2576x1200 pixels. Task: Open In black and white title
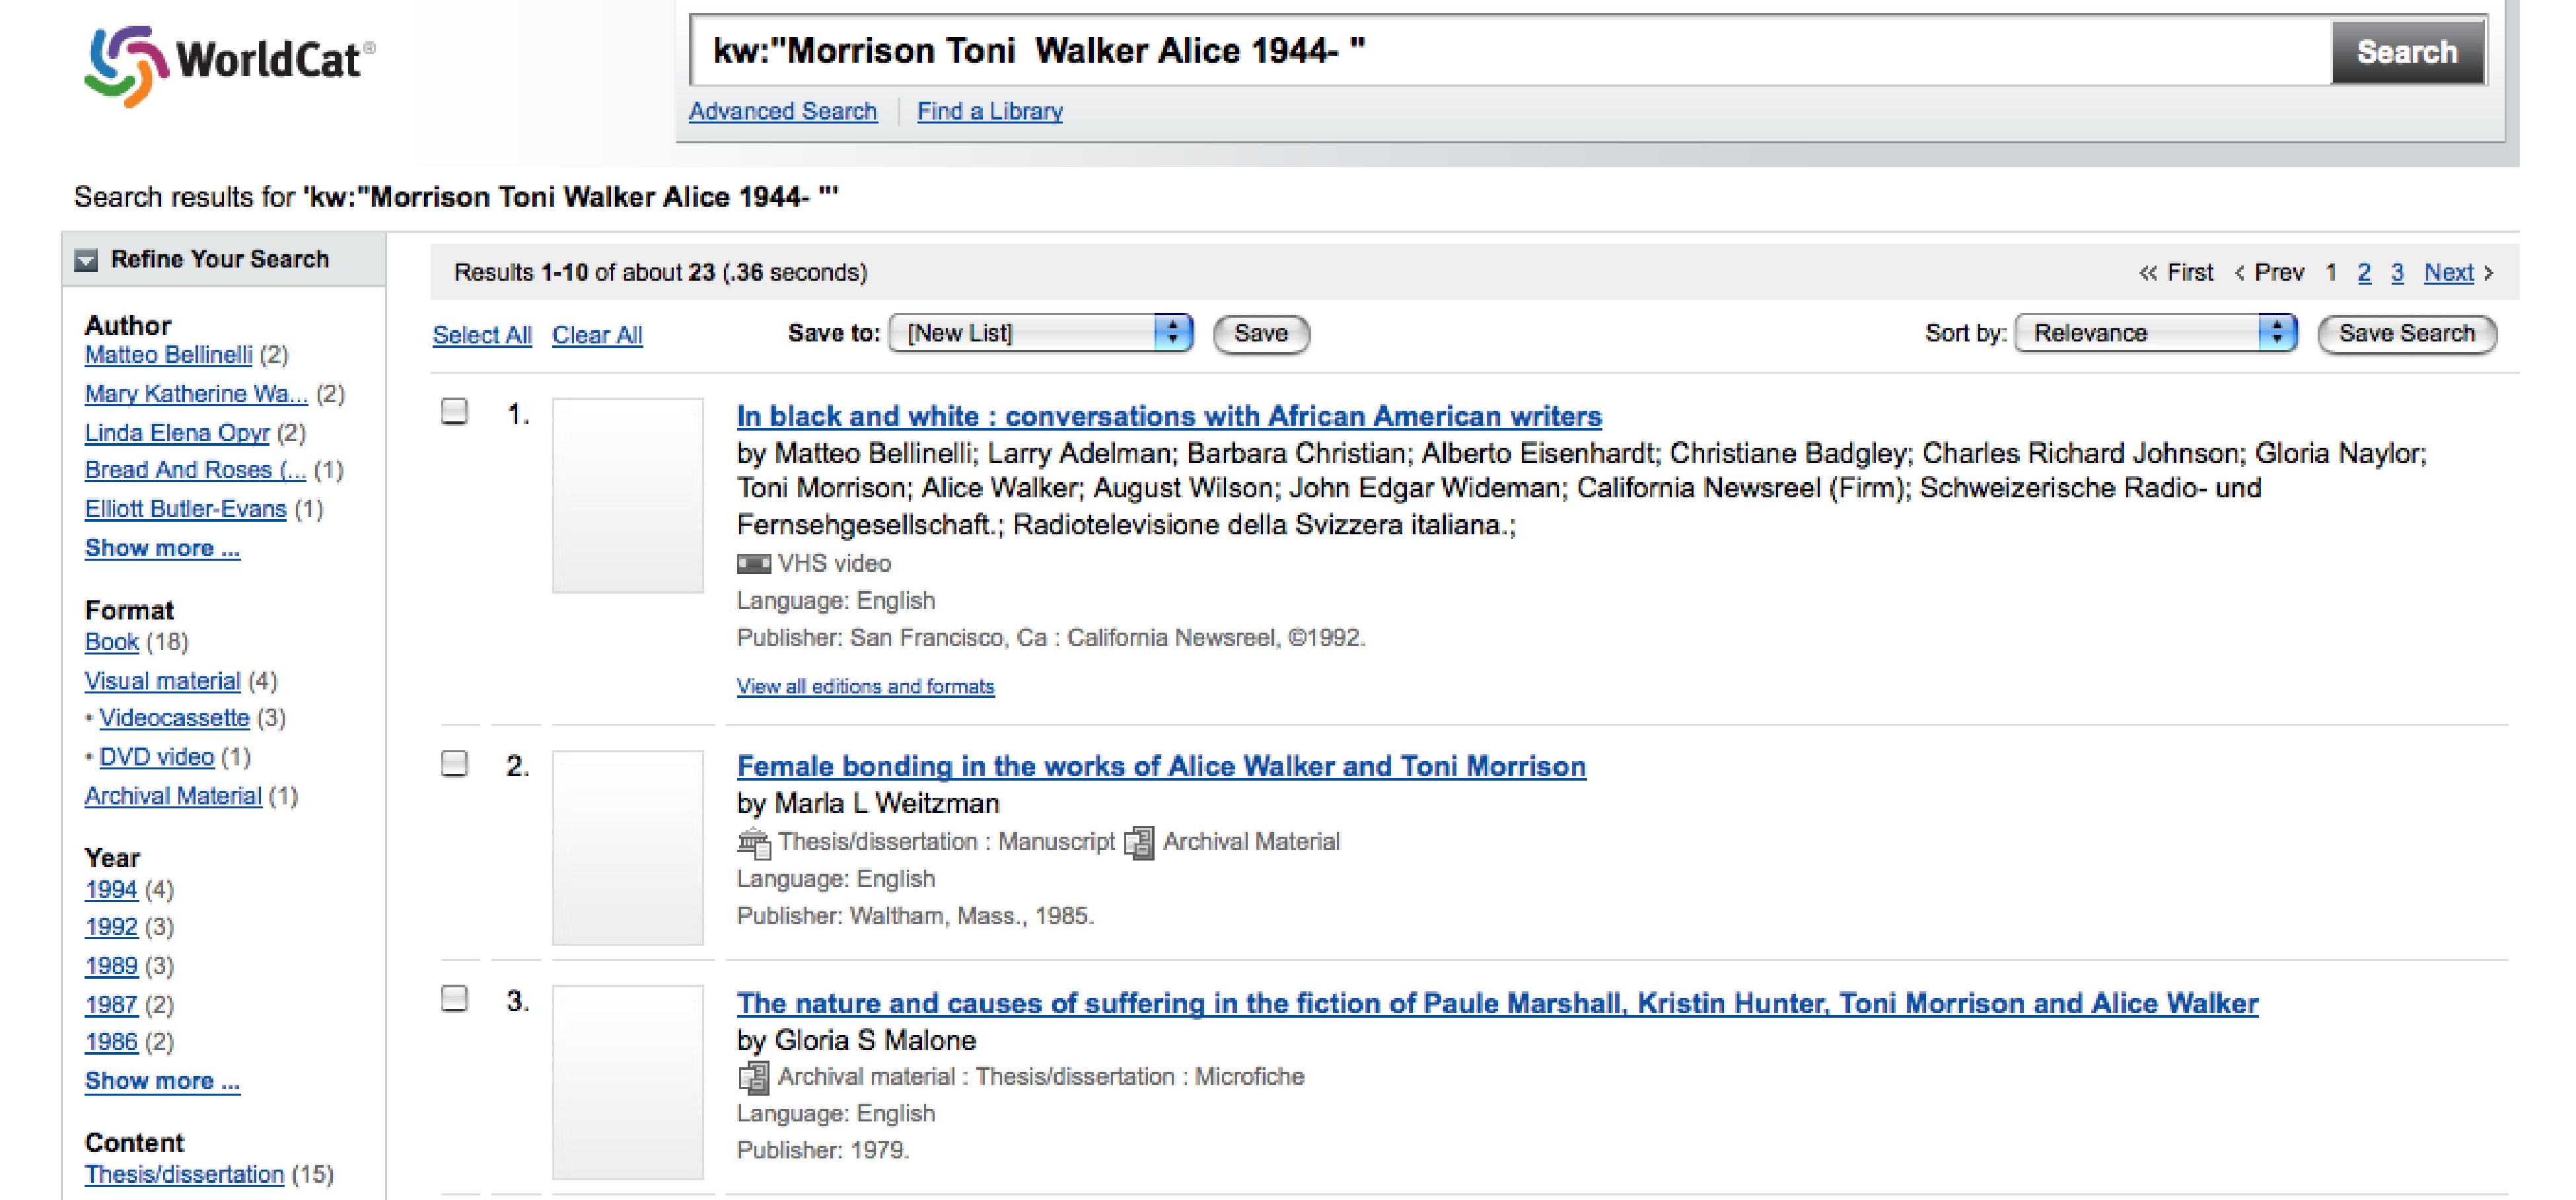pos(1169,416)
